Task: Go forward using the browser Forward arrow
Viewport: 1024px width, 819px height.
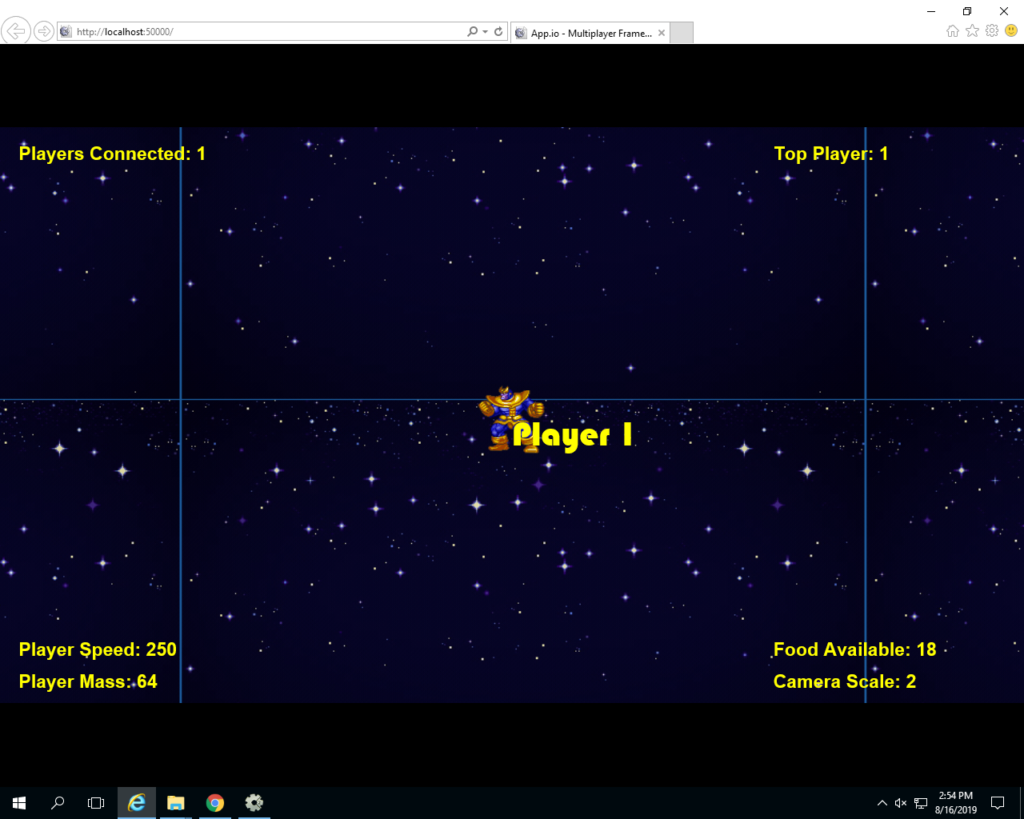Action: 44,31
